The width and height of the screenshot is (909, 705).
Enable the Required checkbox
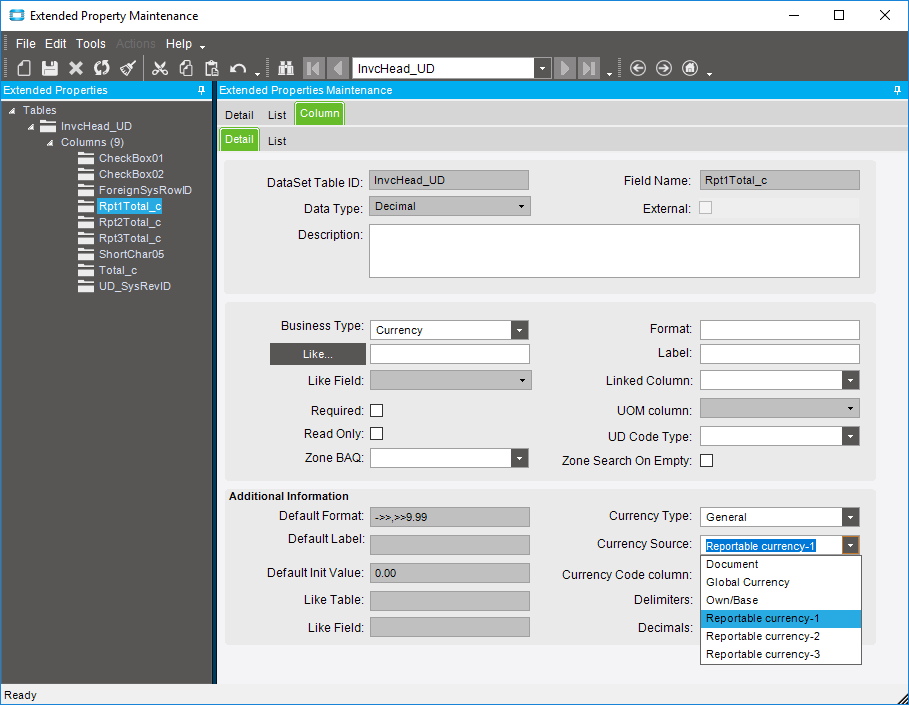[377, 411]
